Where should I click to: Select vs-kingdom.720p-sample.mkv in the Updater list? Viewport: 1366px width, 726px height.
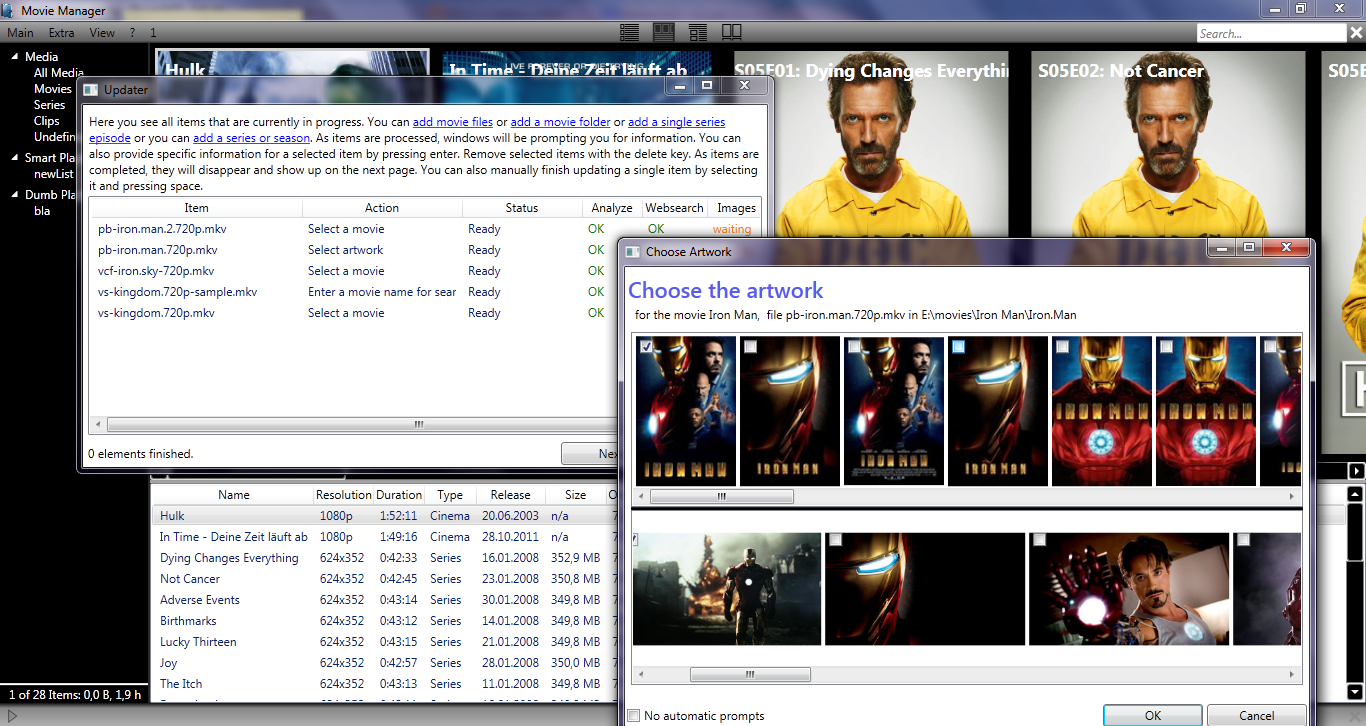[x=177, y=292]
